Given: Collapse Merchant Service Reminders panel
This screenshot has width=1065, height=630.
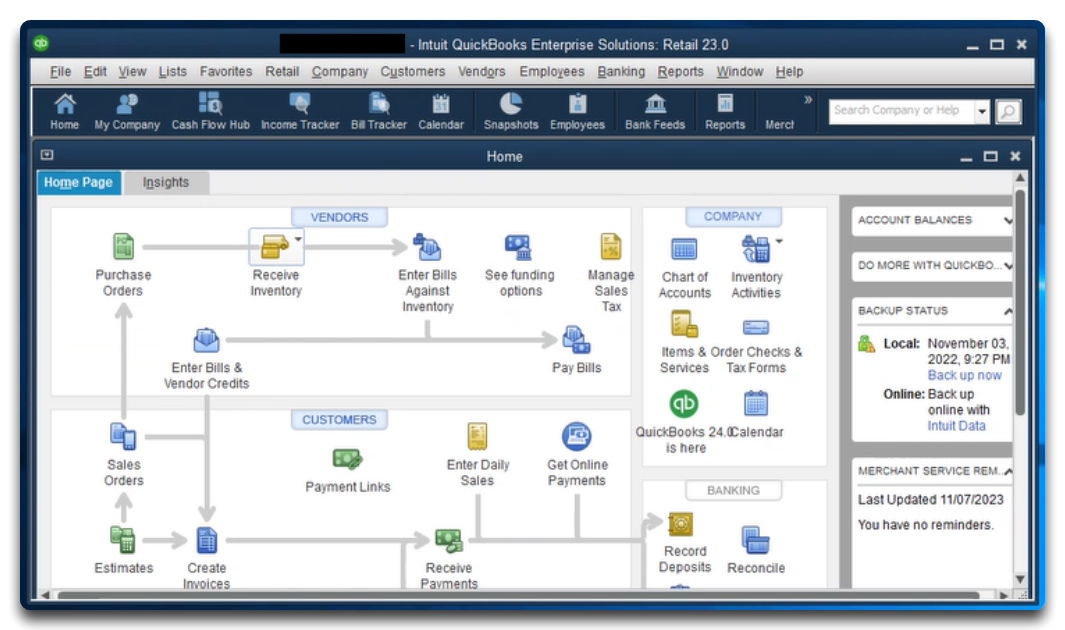Looking at the screenshot, I should pyautogui.click(x=1008, y=471).
